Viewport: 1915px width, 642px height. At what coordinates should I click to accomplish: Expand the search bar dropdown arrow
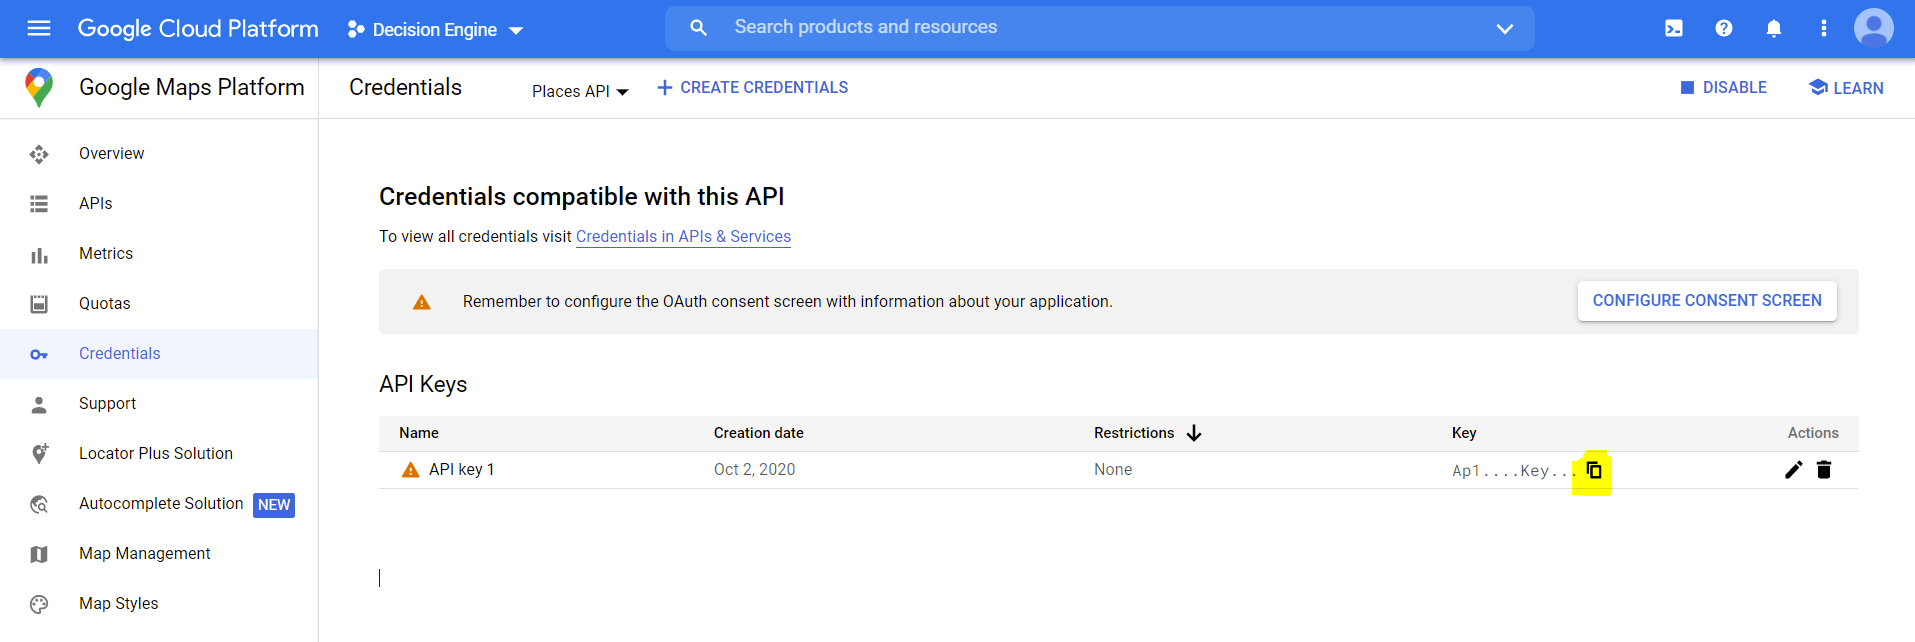click(x=1504, y=29)
